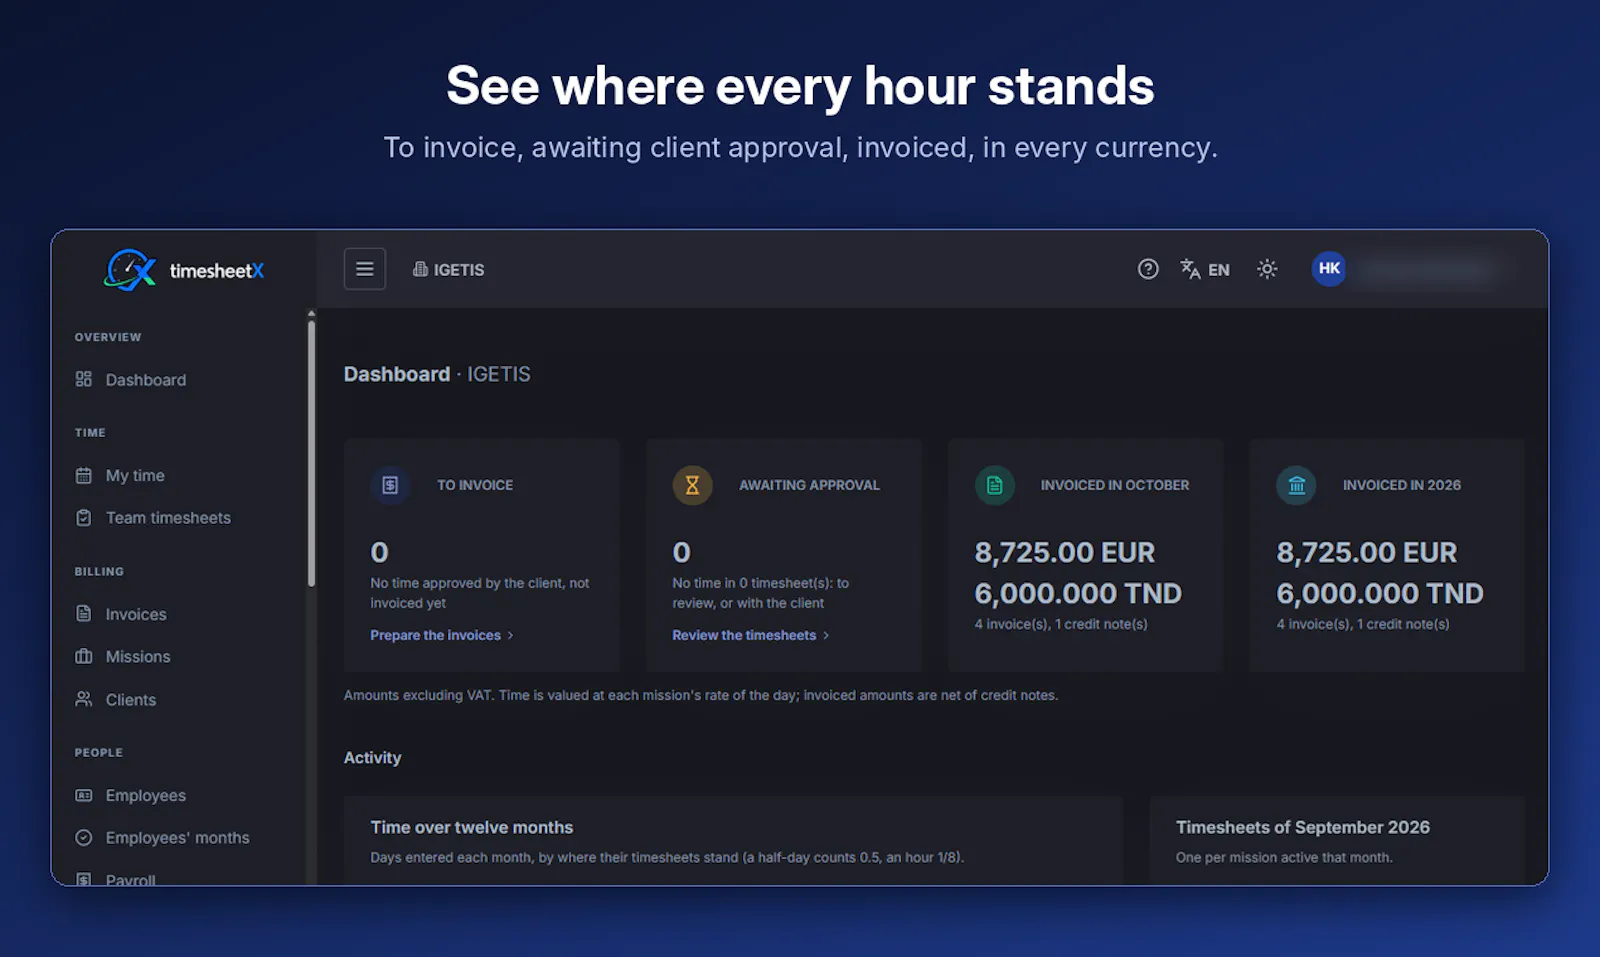1600x957 pixels.
Task: Click the 6,000.000 TND value under Invoiced in 2026
Action: [x=1380, y=593]
